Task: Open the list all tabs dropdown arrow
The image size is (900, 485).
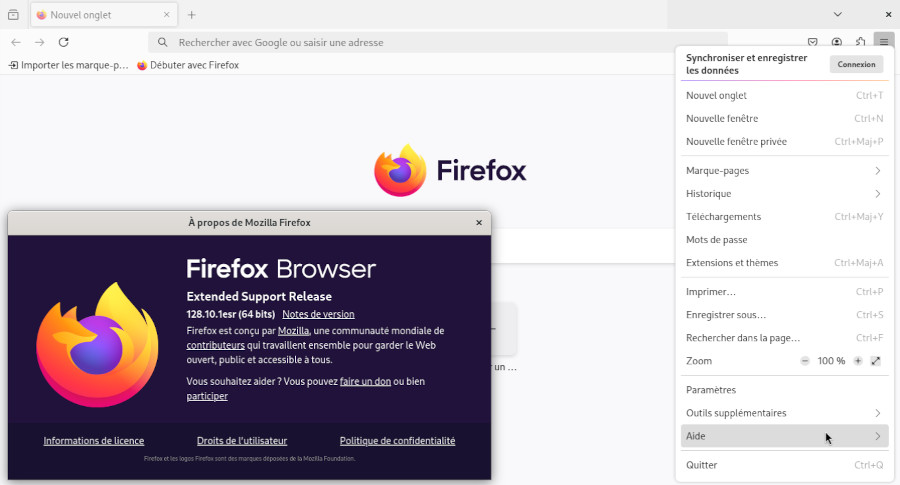Action: pyautogui.click(x=837, y=14)
